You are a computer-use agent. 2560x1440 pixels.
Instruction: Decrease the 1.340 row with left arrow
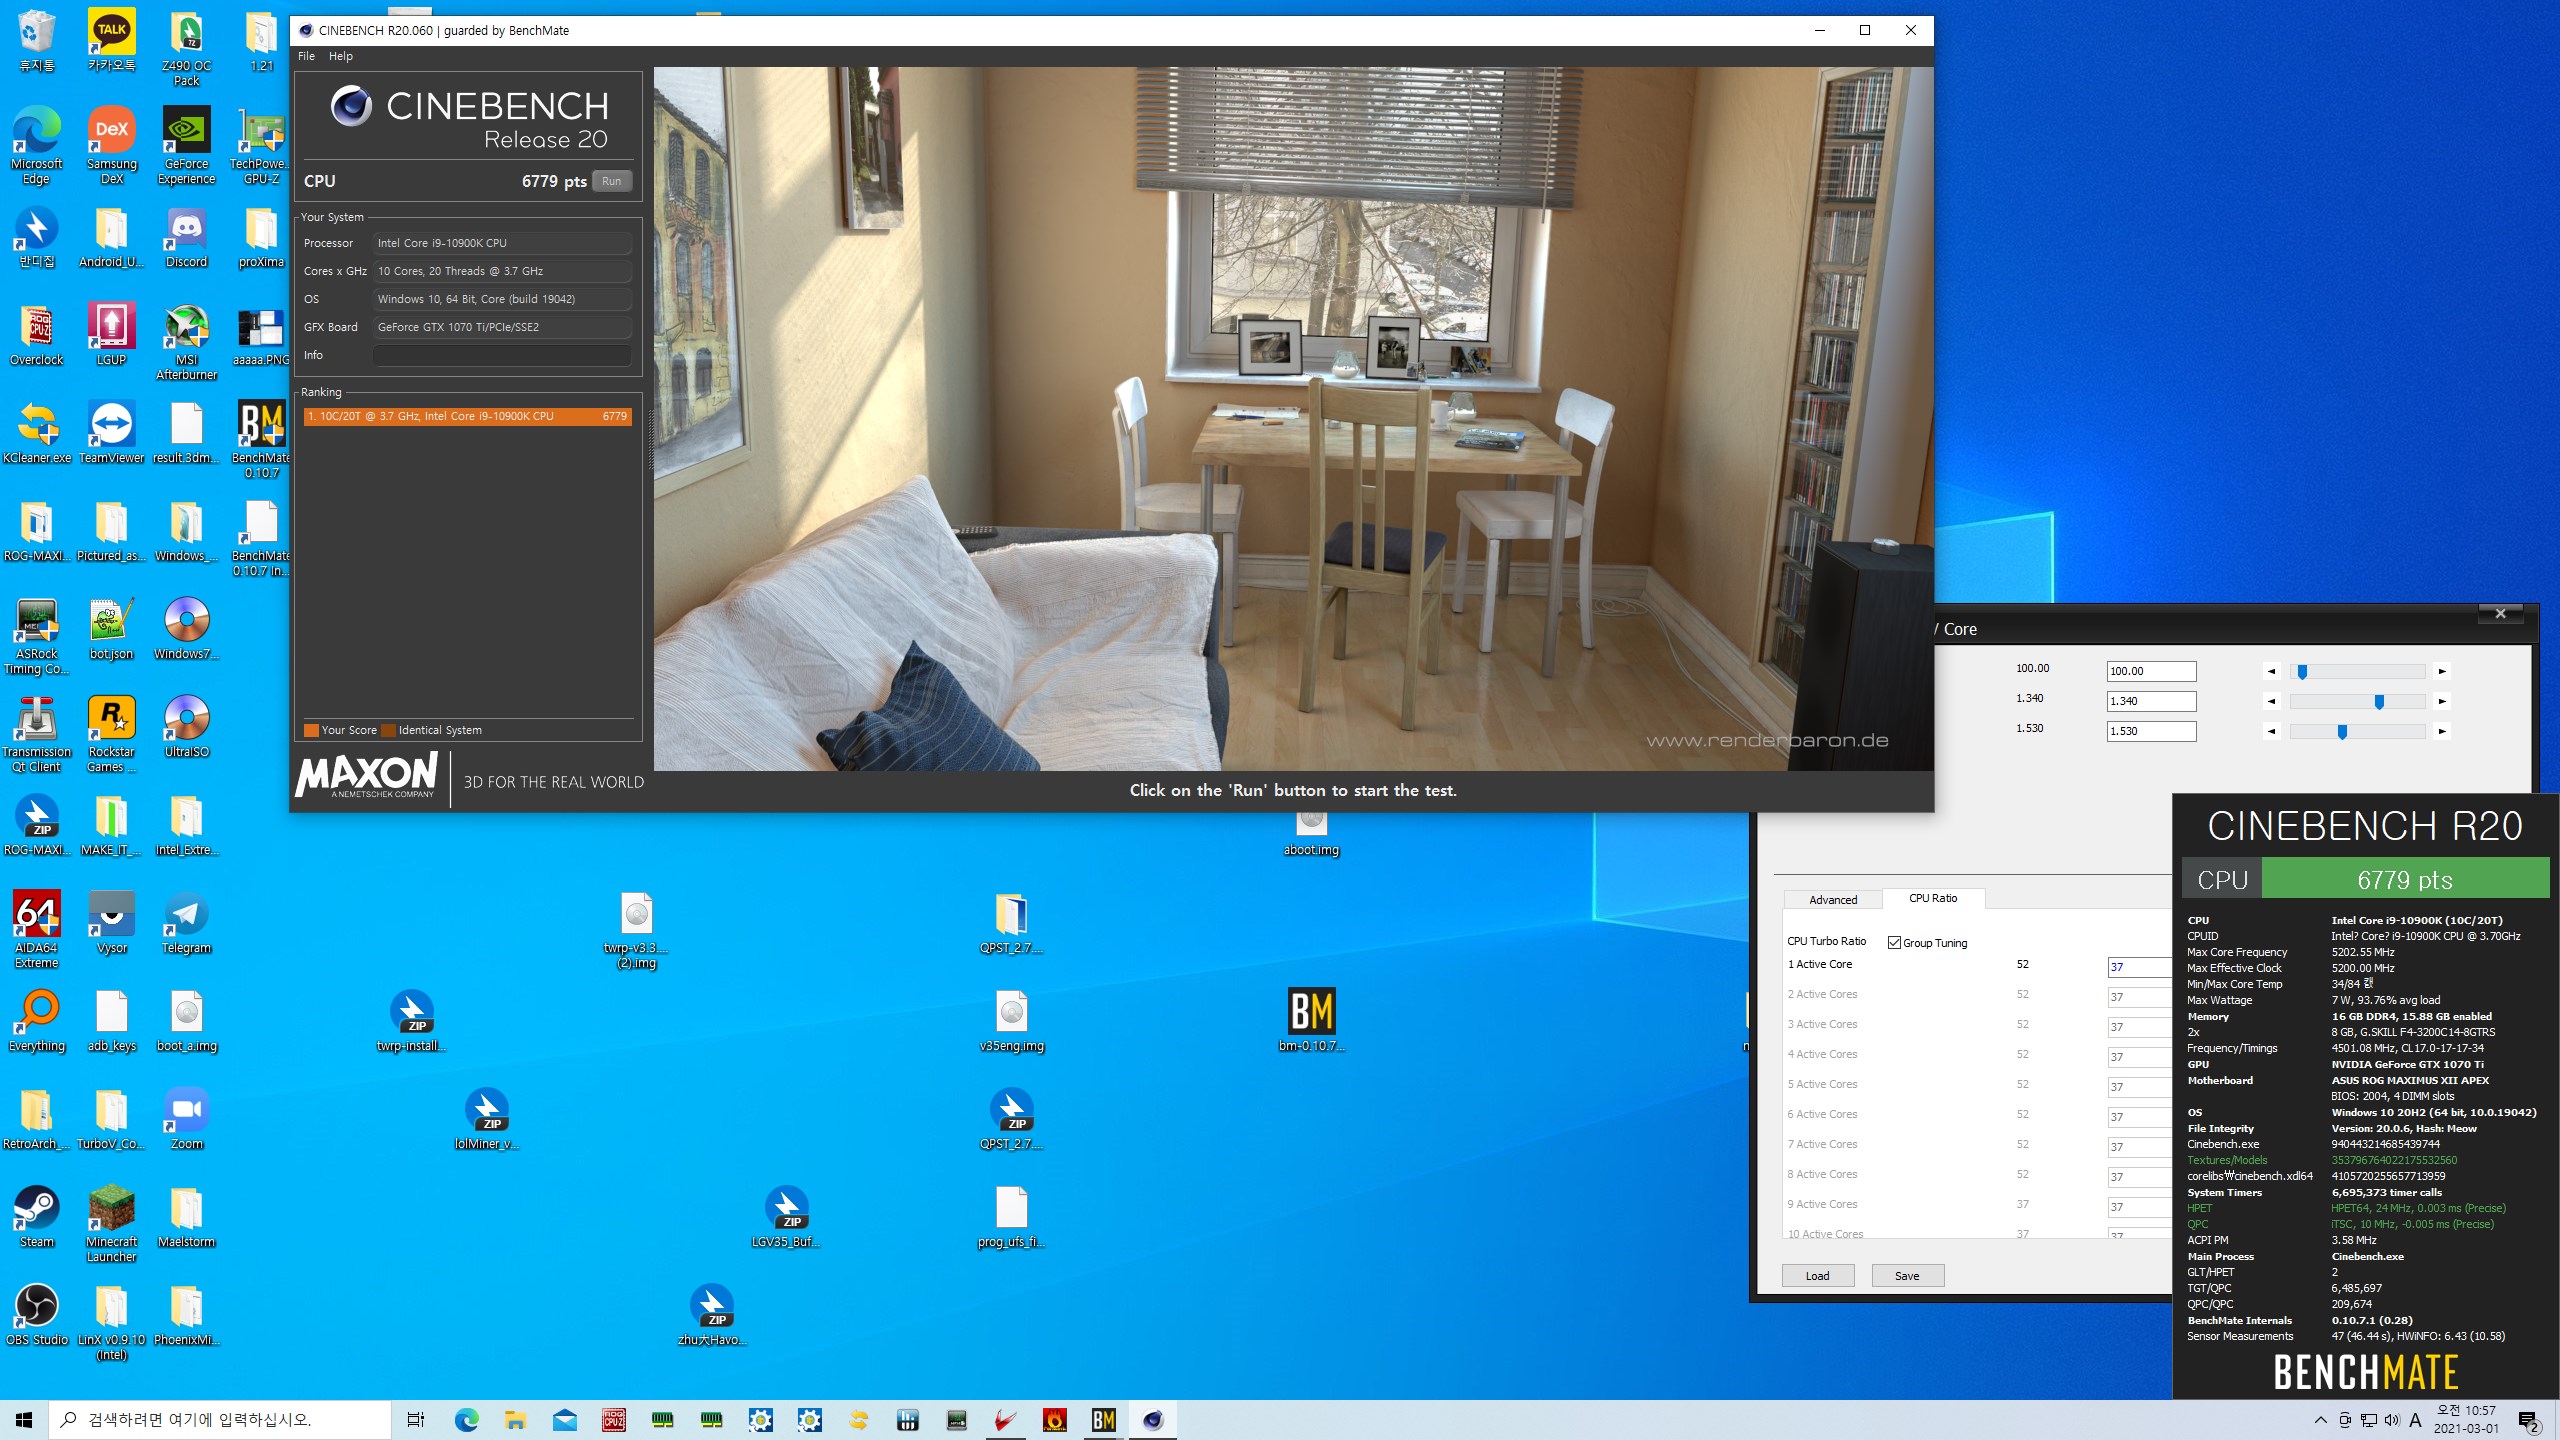click(x=2271, y=702)
